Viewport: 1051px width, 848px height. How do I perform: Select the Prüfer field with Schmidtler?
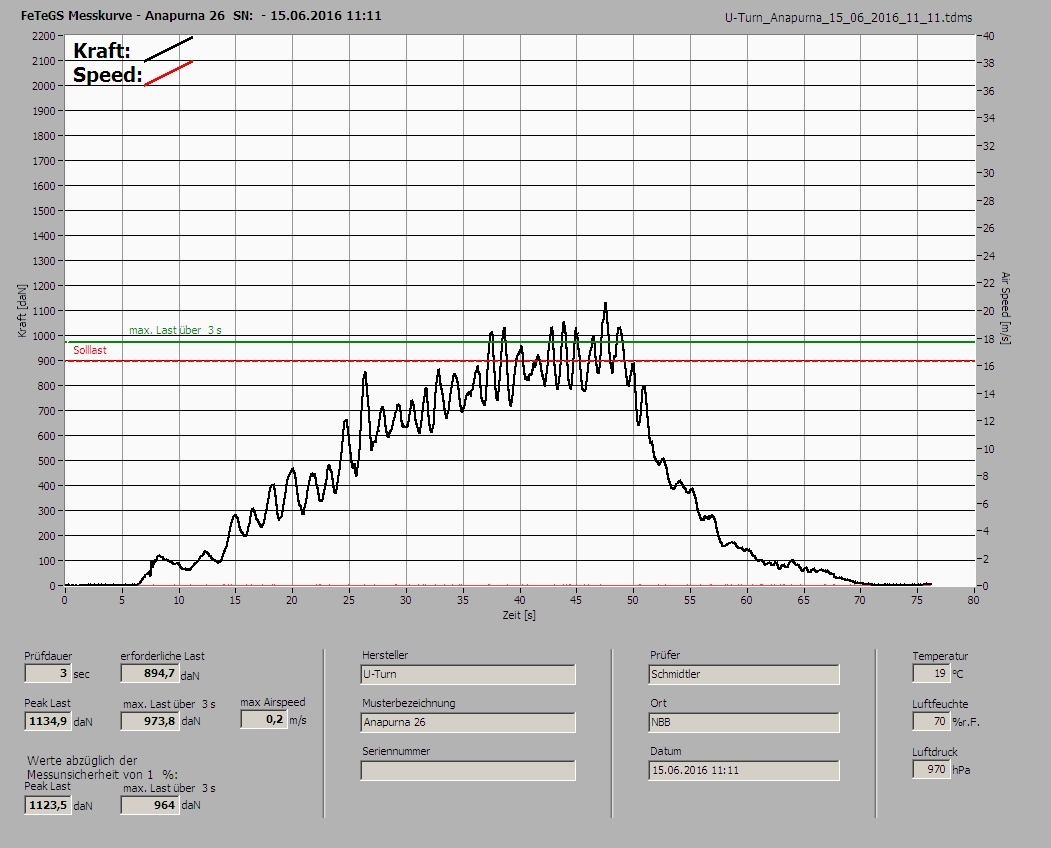click(744, 674)
